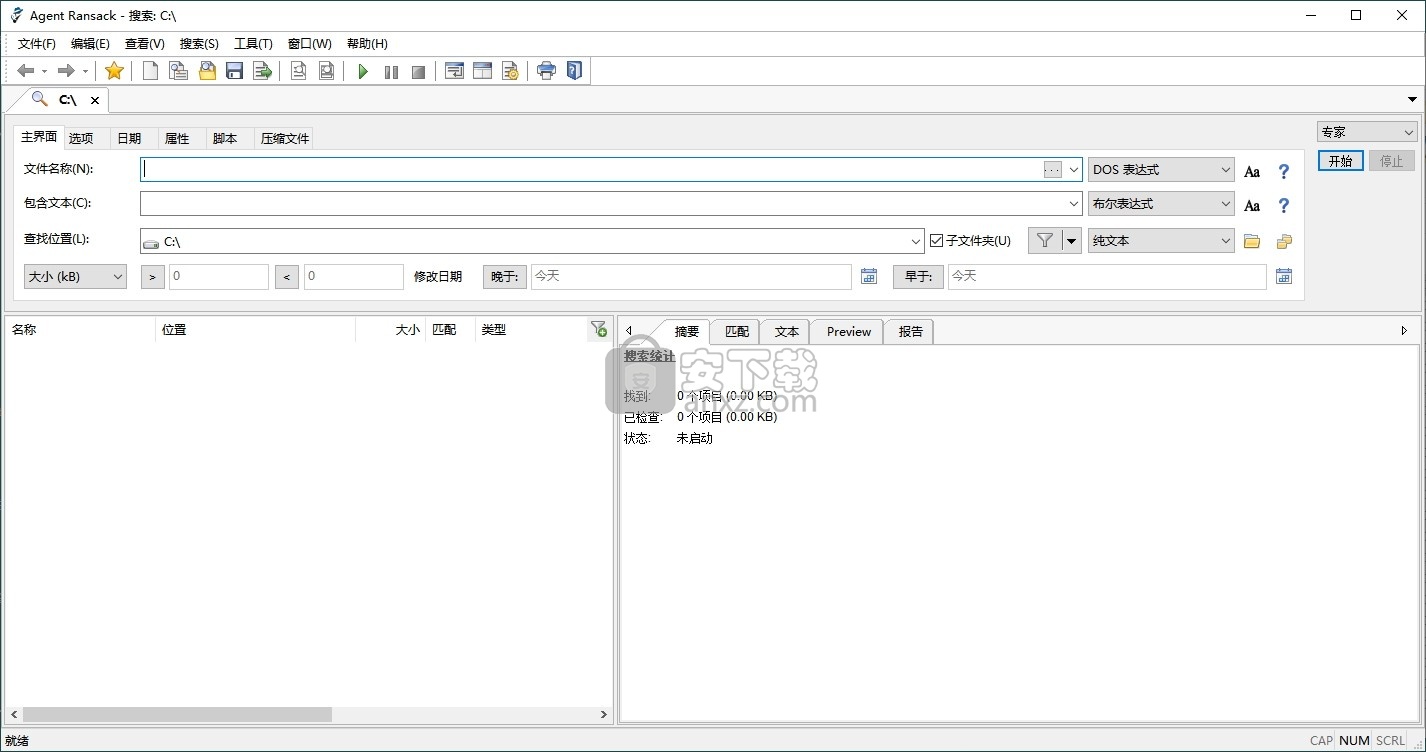Expand 查找位置 C:\ location dropdown

[x=916, y=241]
